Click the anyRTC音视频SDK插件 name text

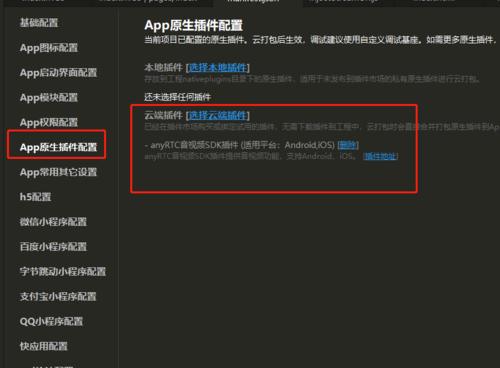(x=194, y=145)
